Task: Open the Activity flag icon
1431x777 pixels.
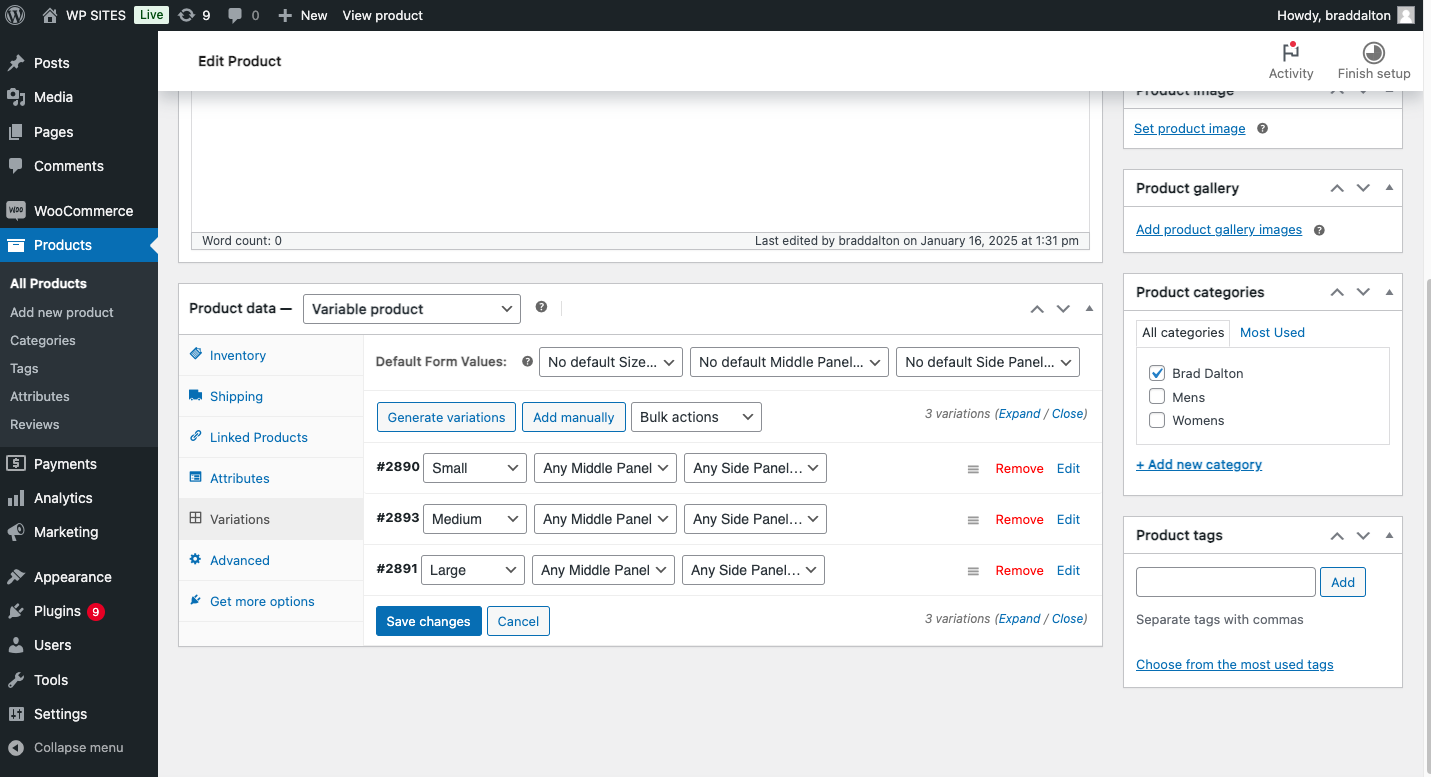Action: coord(1290,52)
